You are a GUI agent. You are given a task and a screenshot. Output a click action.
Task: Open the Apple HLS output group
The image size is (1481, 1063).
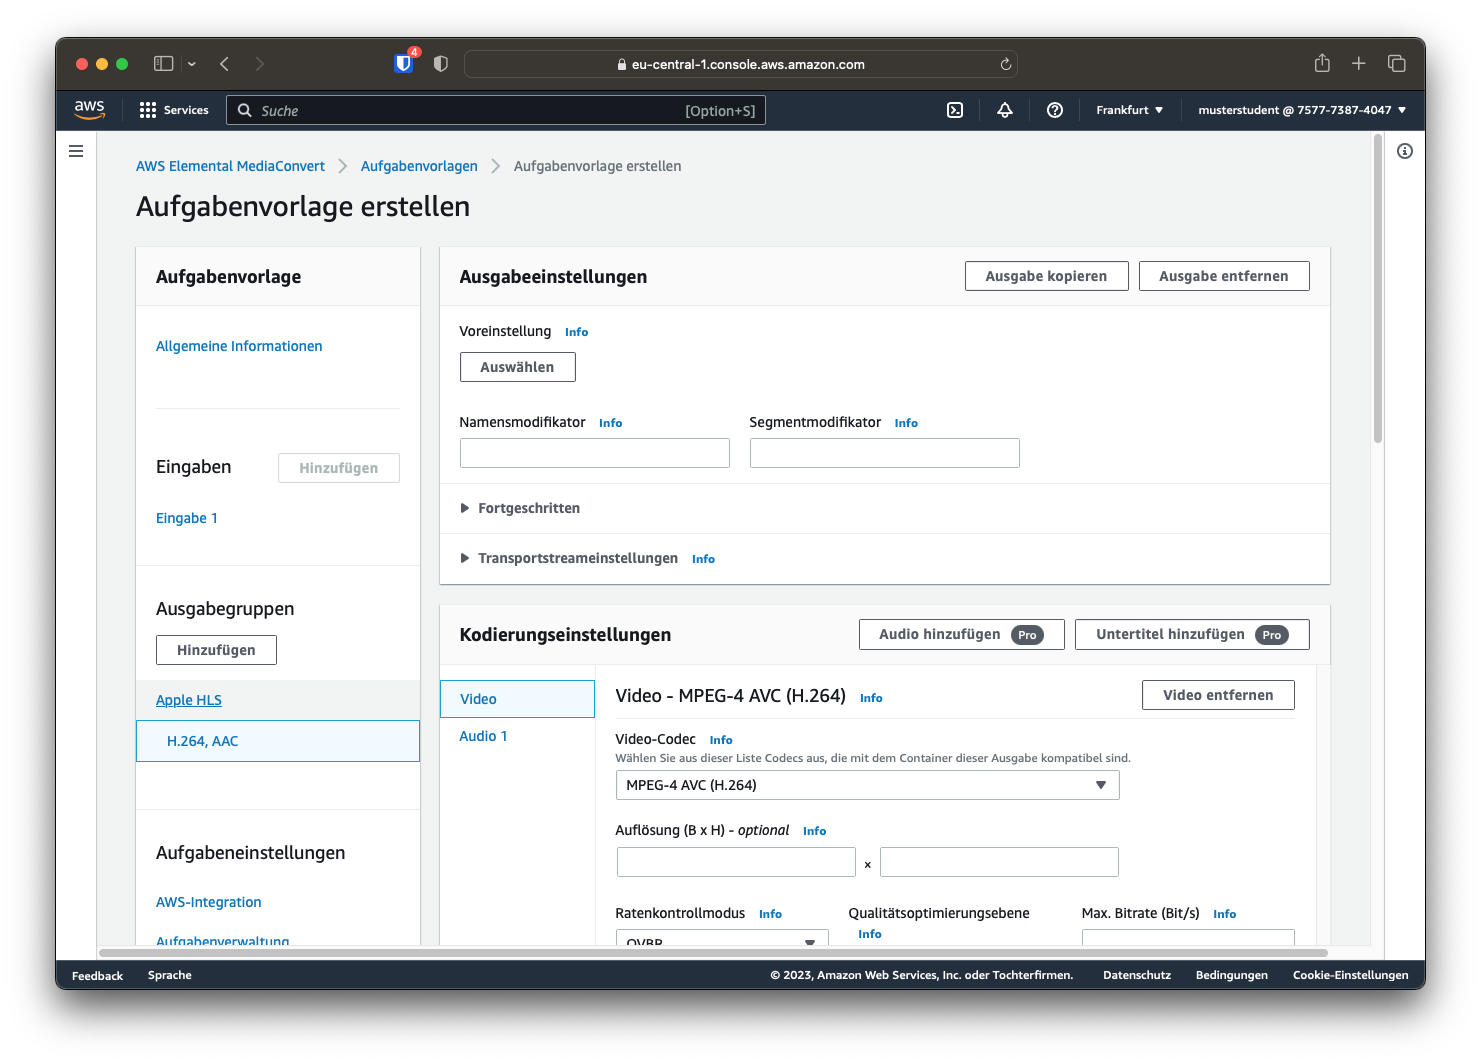(x=189, y=700)
